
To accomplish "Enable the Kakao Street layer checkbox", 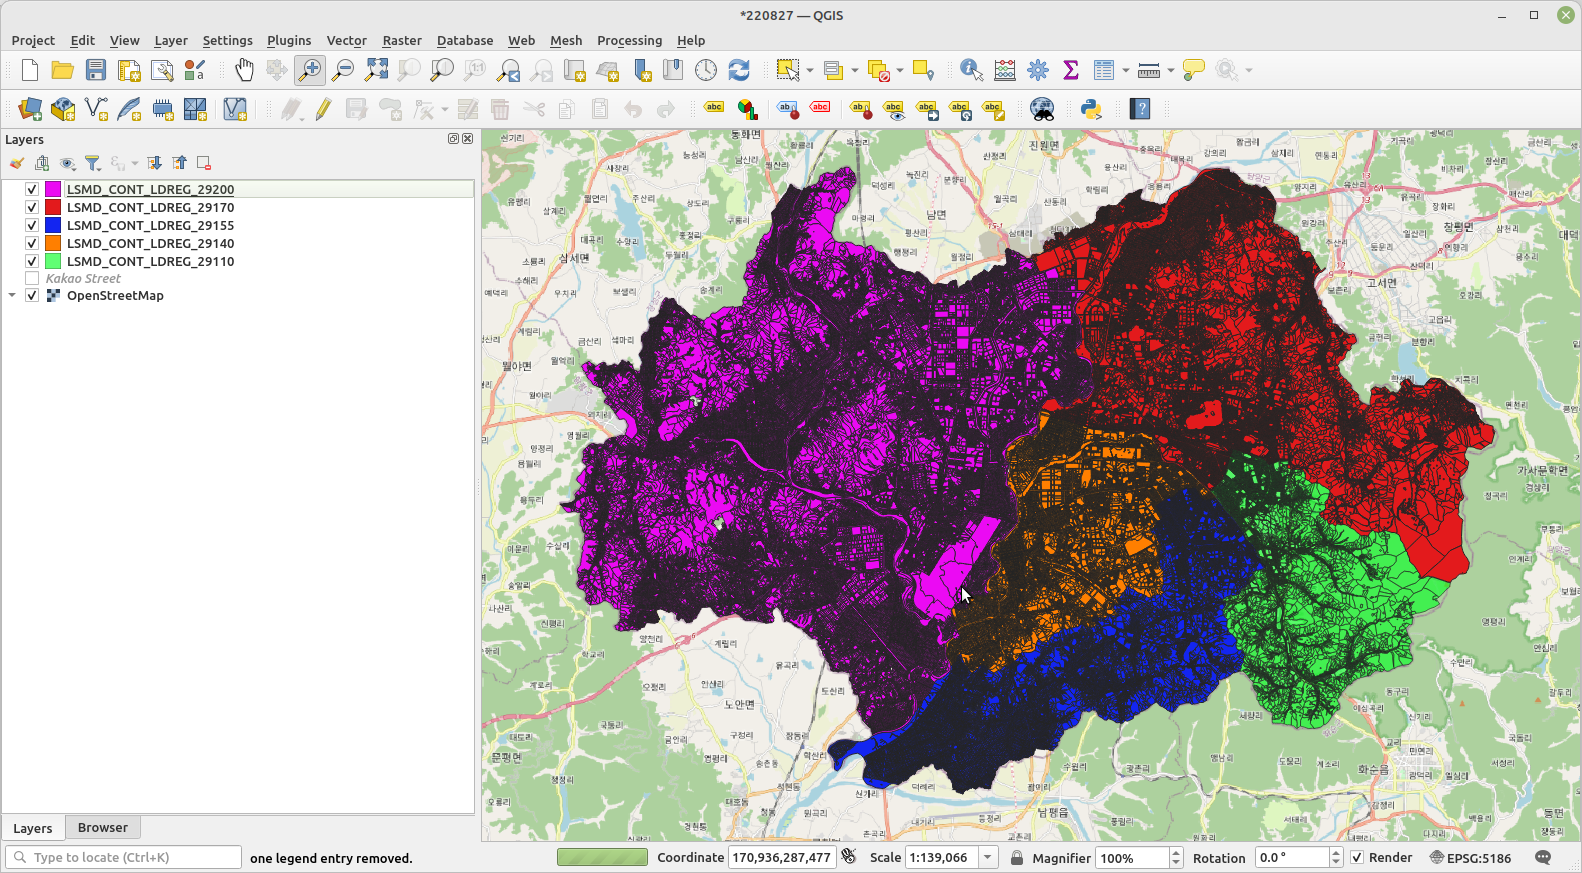I will coord(32,278).
